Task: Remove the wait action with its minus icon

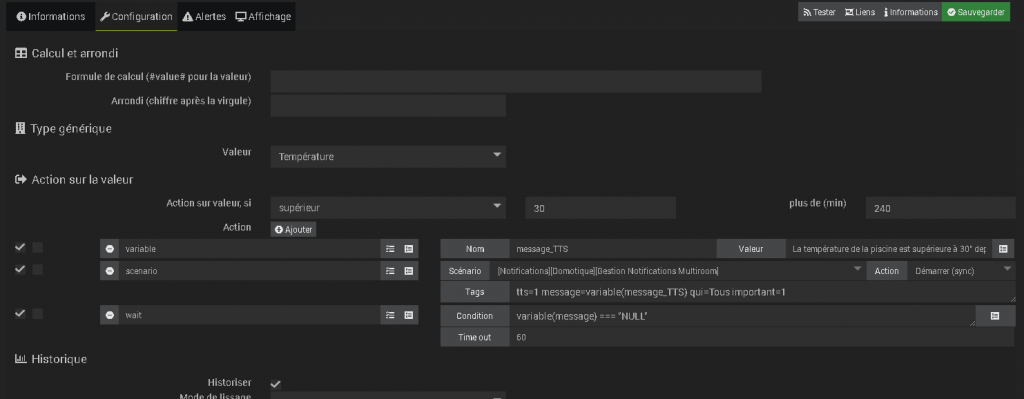Action: point(110,315)
